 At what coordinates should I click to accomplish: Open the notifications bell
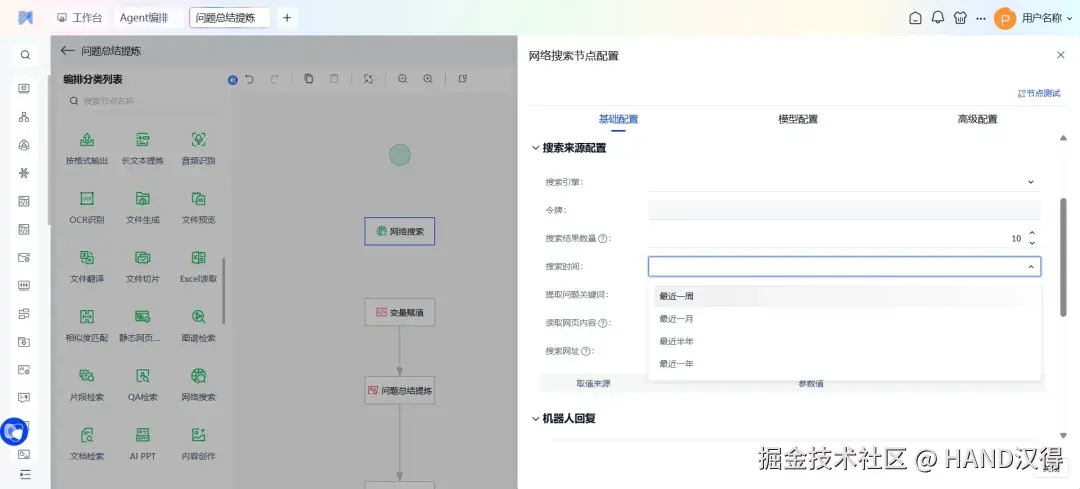point(937,18)
